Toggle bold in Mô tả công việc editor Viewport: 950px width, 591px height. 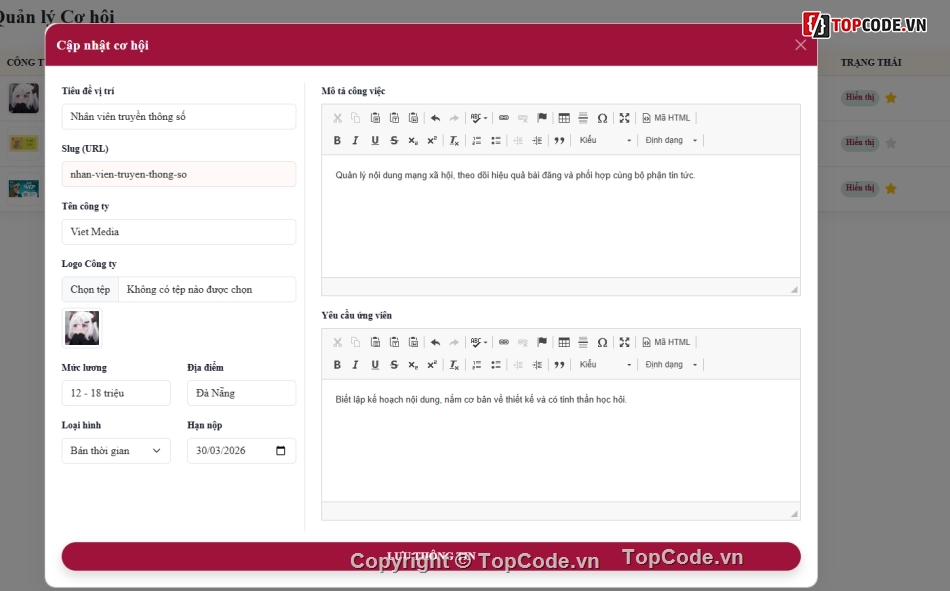tap(337, 141)
